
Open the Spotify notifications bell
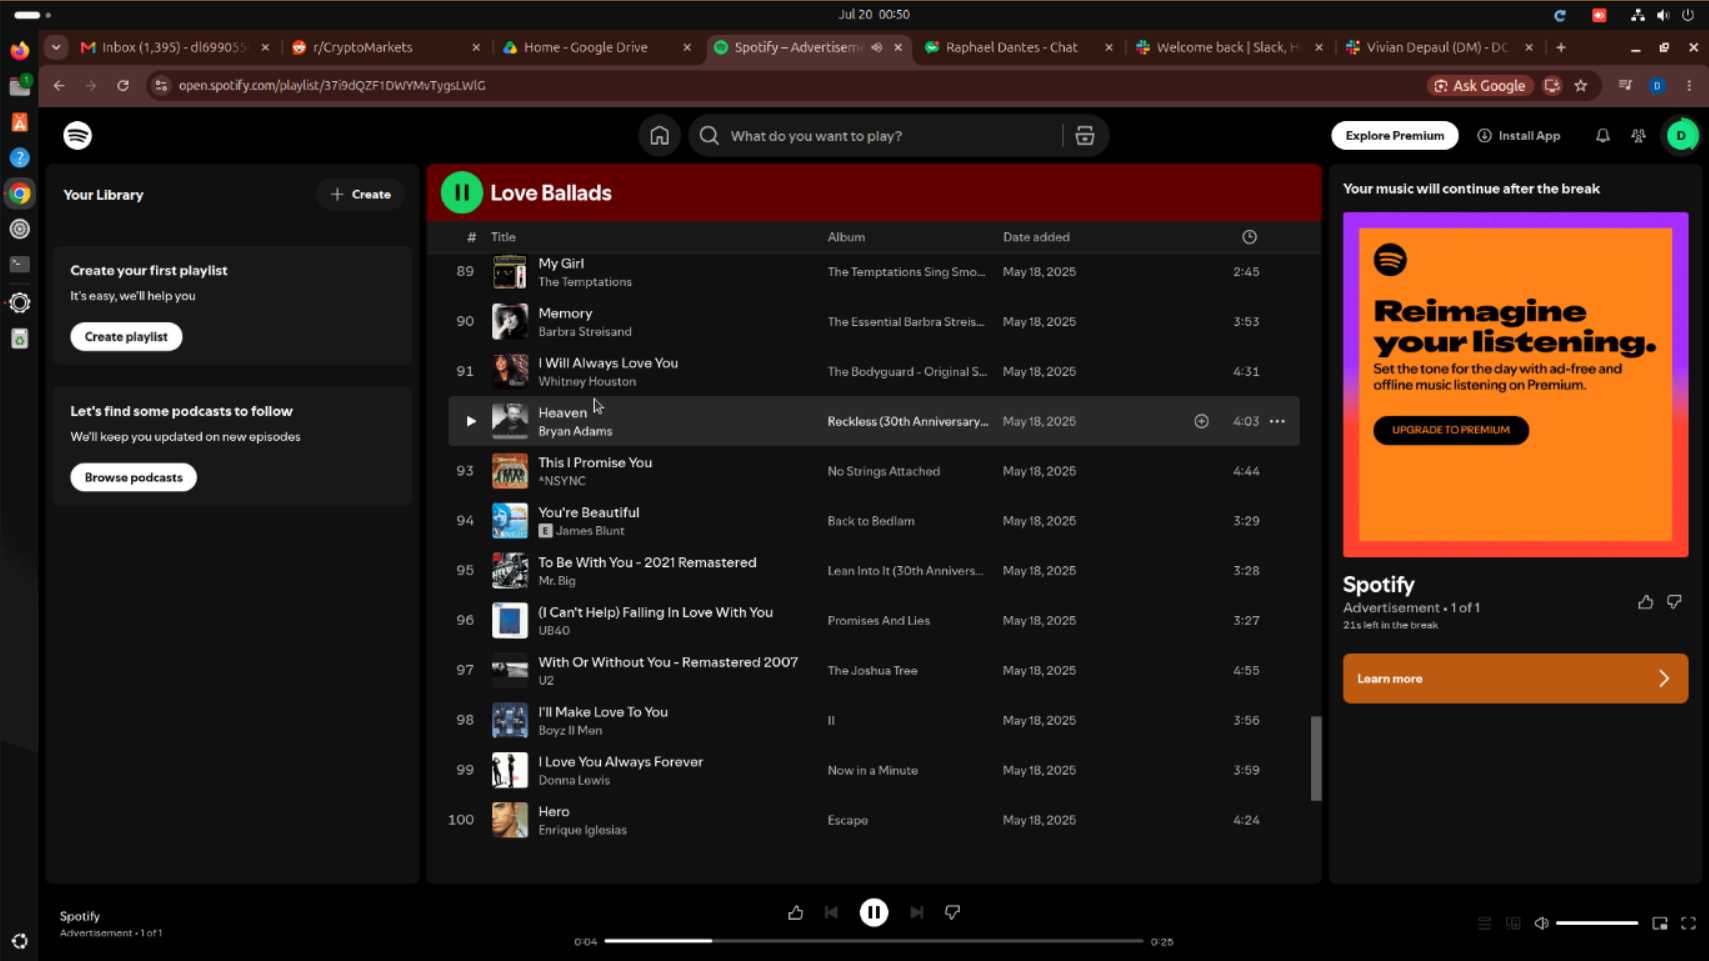coord(1603,136)
